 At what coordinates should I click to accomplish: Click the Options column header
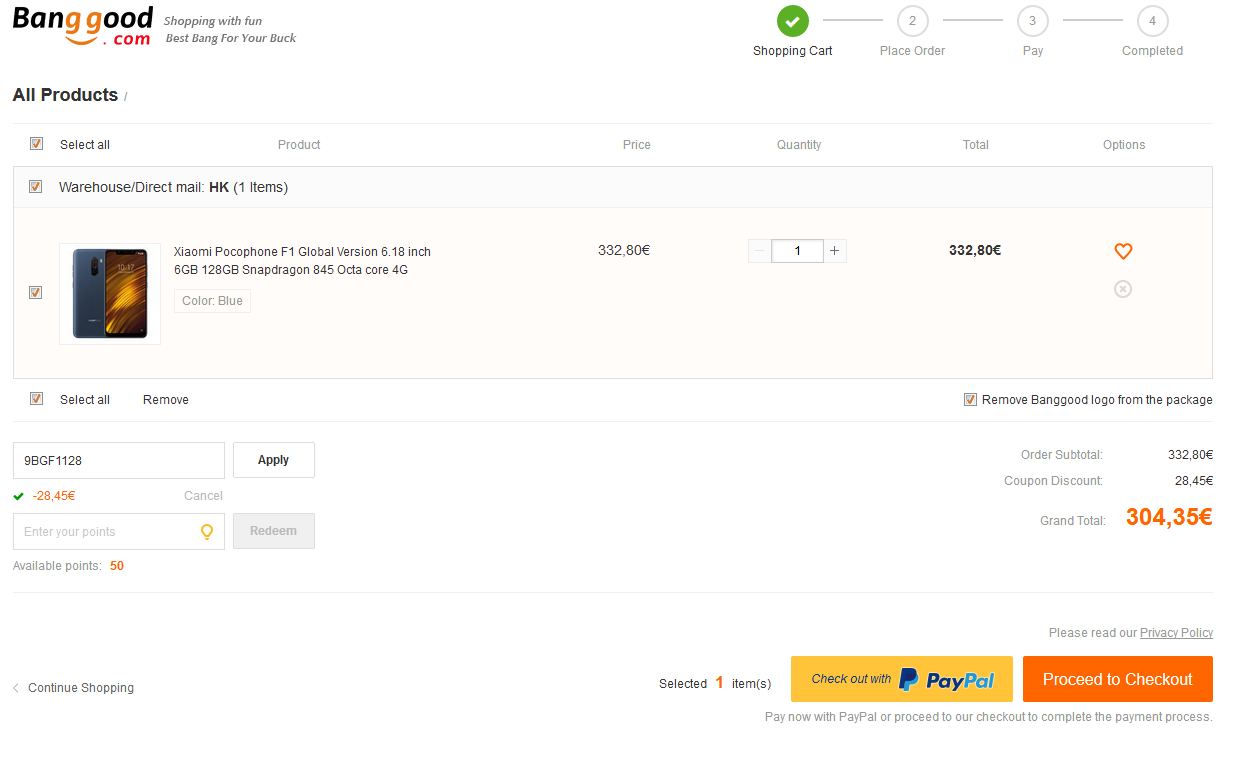[x=1124, y=145]
